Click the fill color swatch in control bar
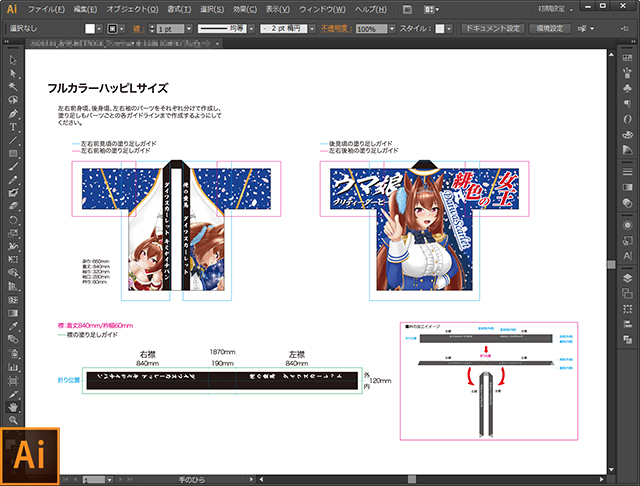 click(89, 29)
